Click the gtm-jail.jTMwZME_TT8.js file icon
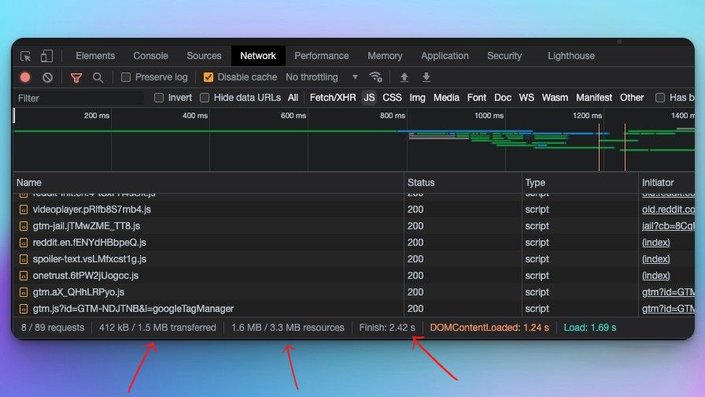Image resolution: width=705 pixels, height=397 pixels. (23, 226)
